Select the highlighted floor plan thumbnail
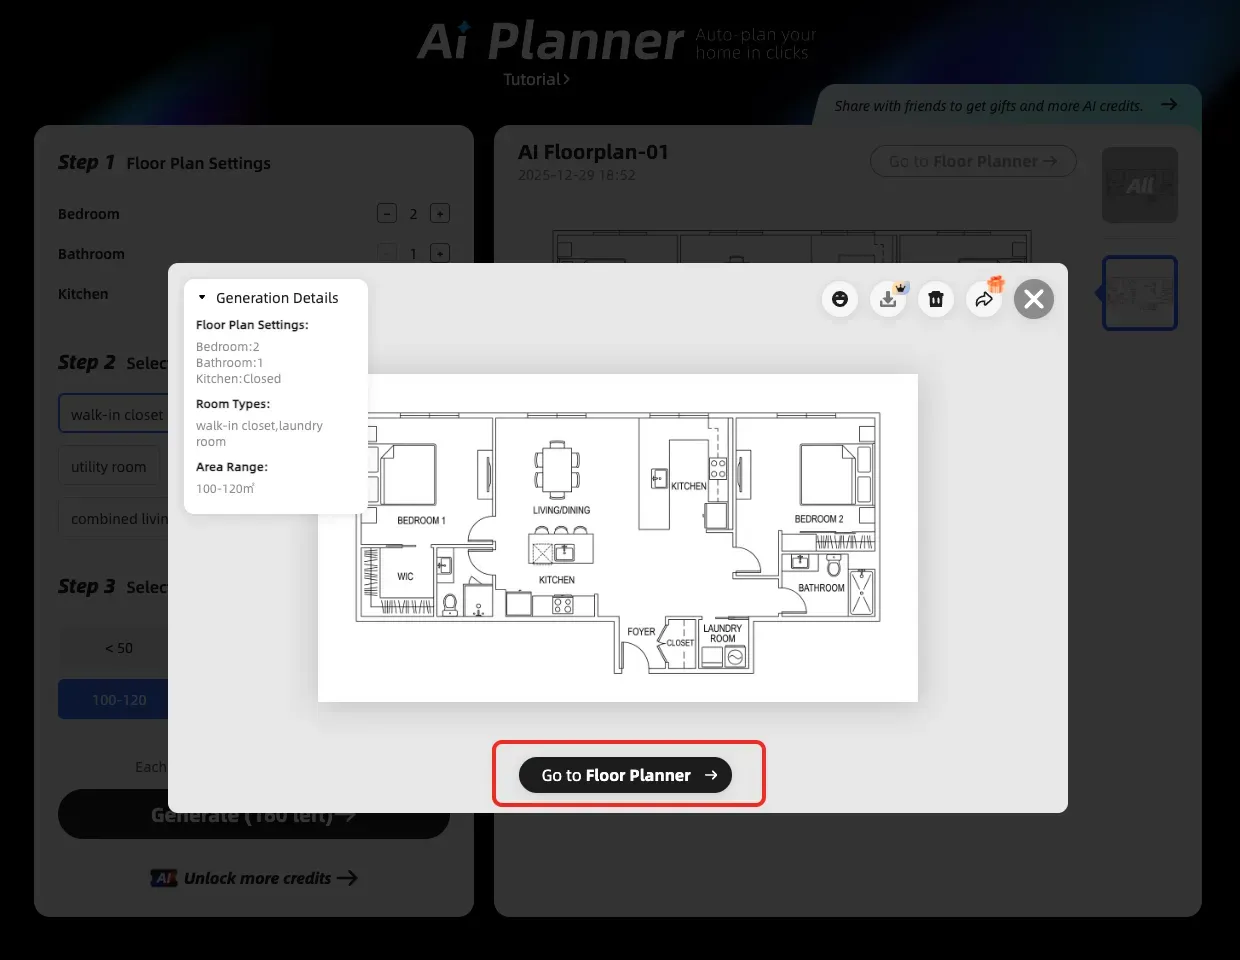 [x=1139, y=293]
